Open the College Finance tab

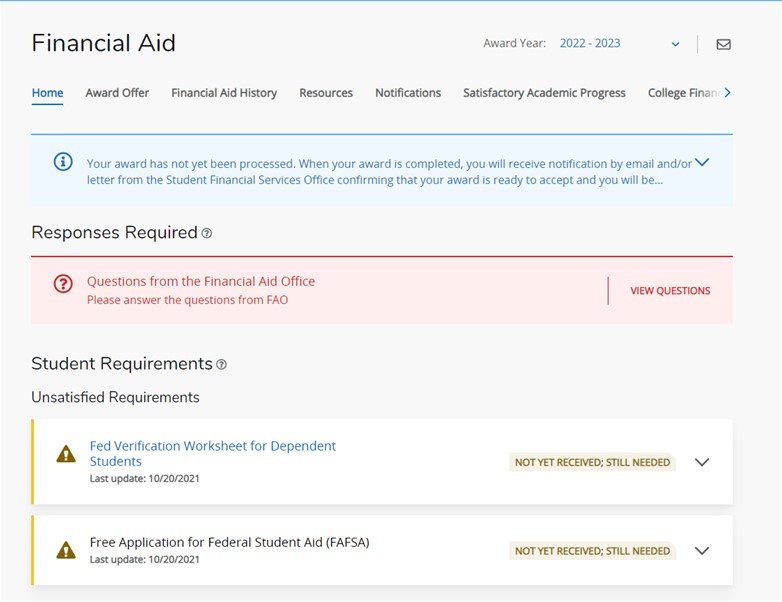click(683, 93)
